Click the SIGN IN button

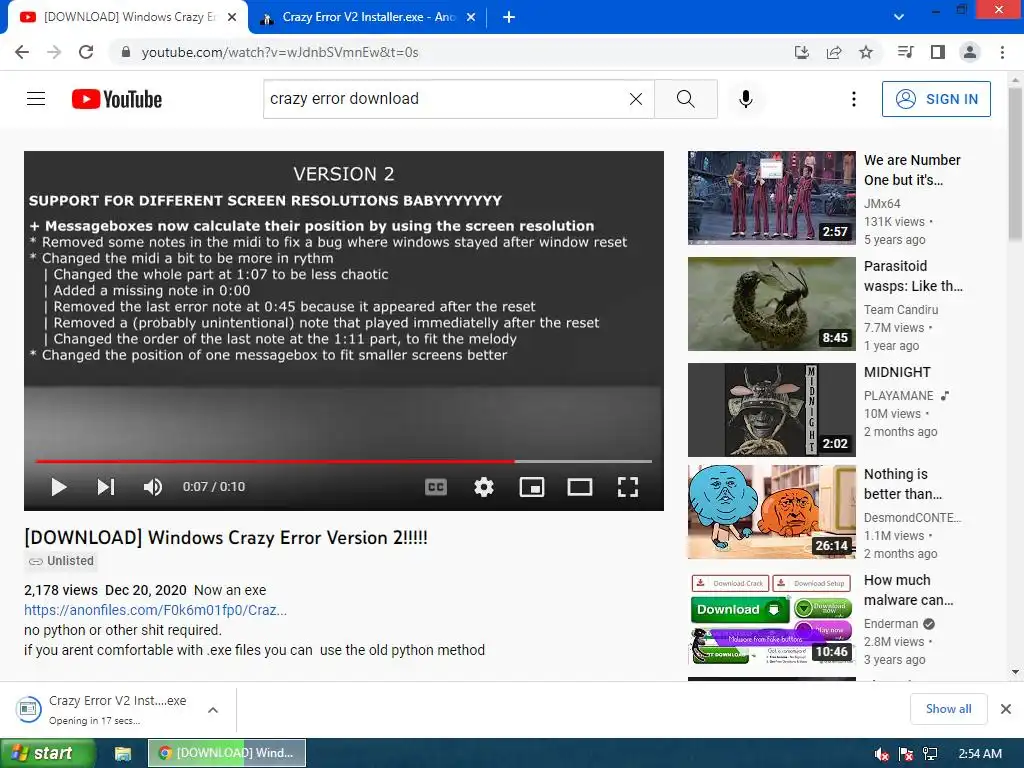tap(936, 99)
